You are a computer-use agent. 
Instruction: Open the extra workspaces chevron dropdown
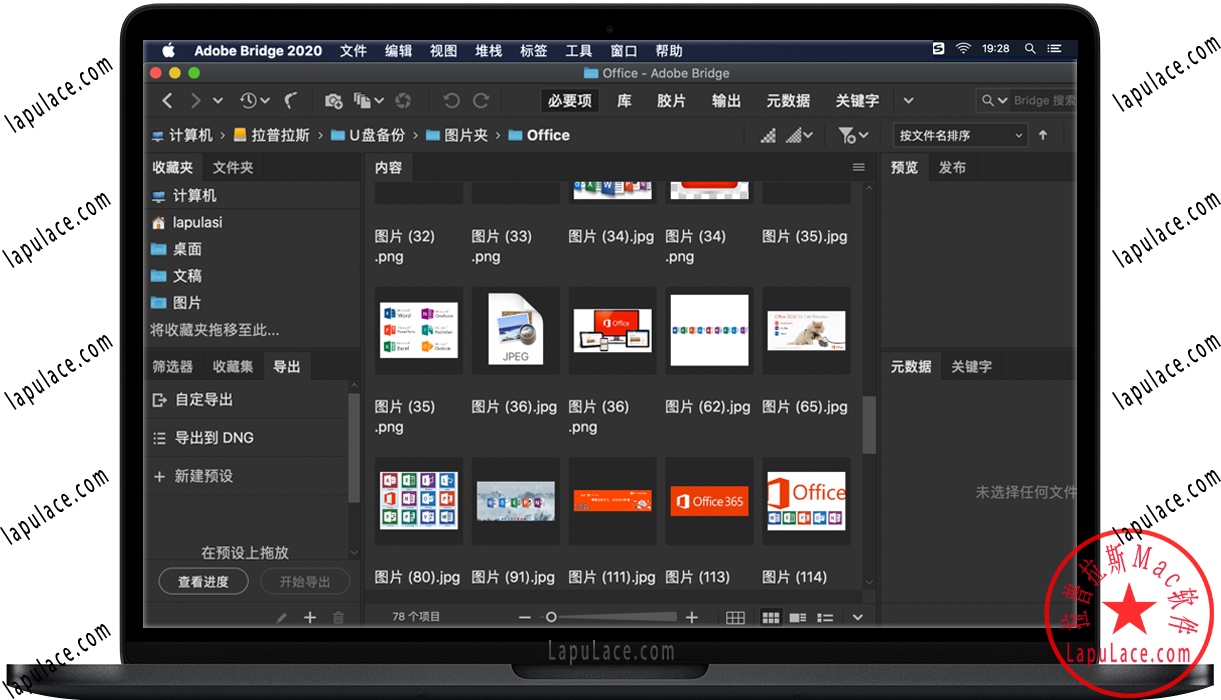pyautogui.click(x=908, y=100)
